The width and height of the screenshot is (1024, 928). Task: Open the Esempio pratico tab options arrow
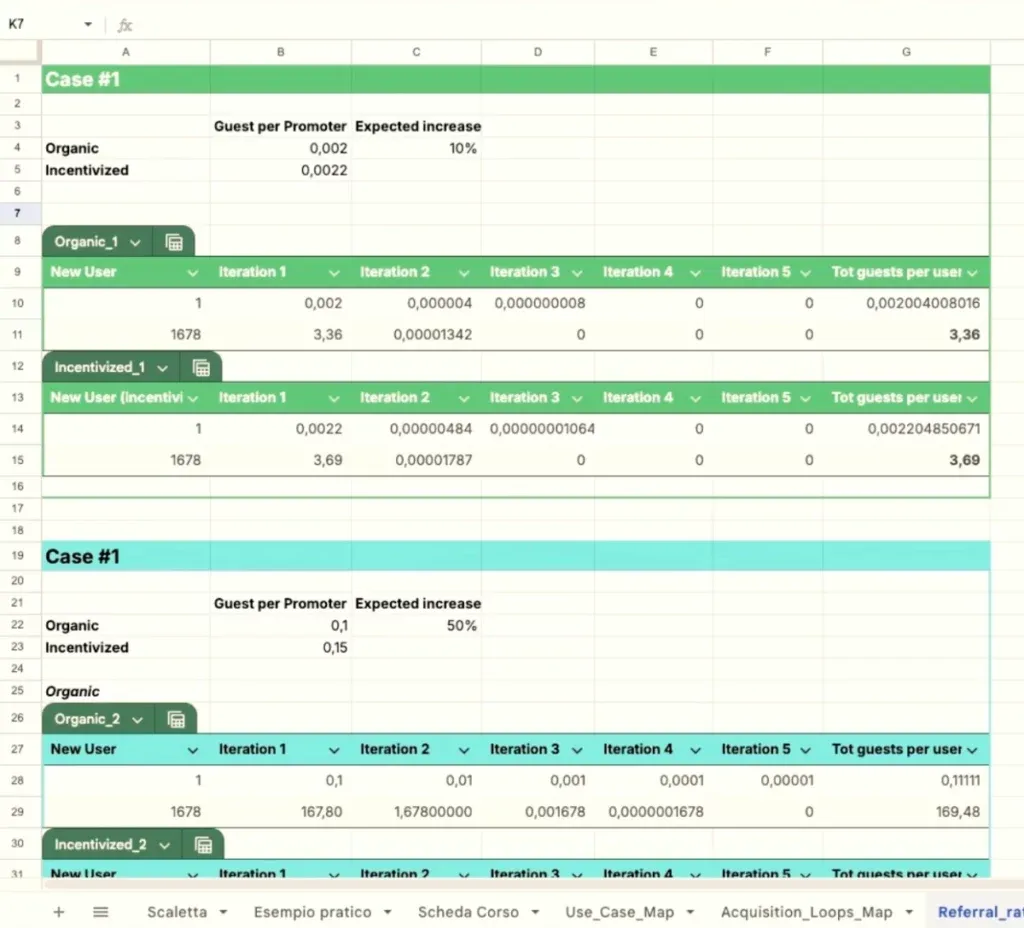click(387, 912)
